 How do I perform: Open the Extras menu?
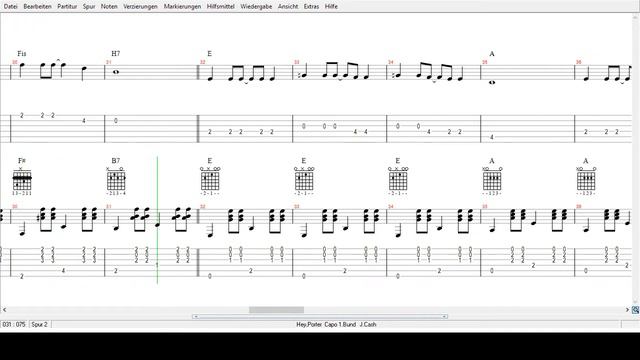click(311, 7)
